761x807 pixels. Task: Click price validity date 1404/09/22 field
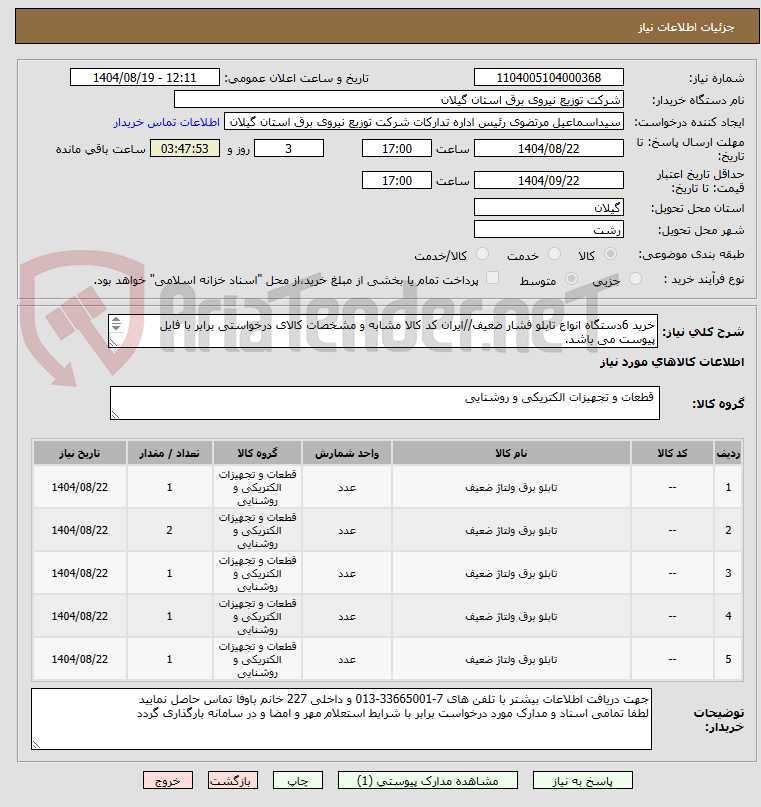pos(548,181)
